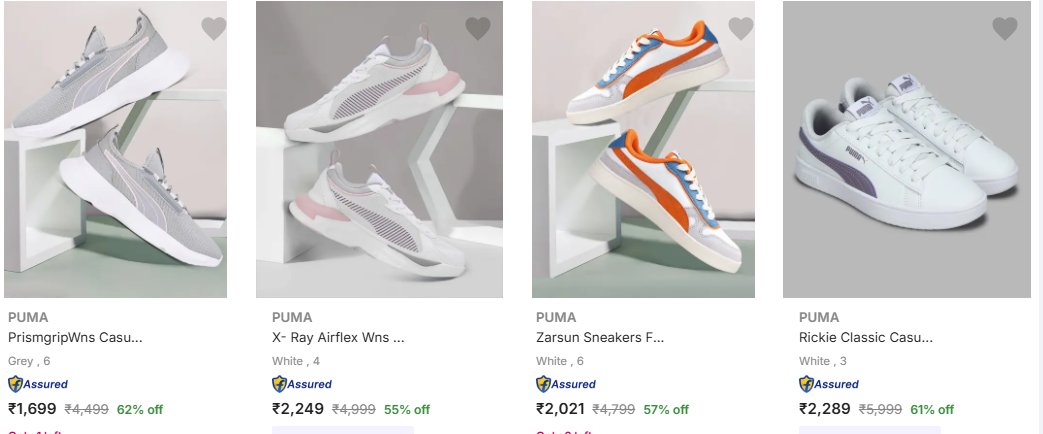The height and width of the screenshot is (434, 1043).
Task: Click the PUMA brand above Rickie Classic
Action: click(x=819, y=318)
